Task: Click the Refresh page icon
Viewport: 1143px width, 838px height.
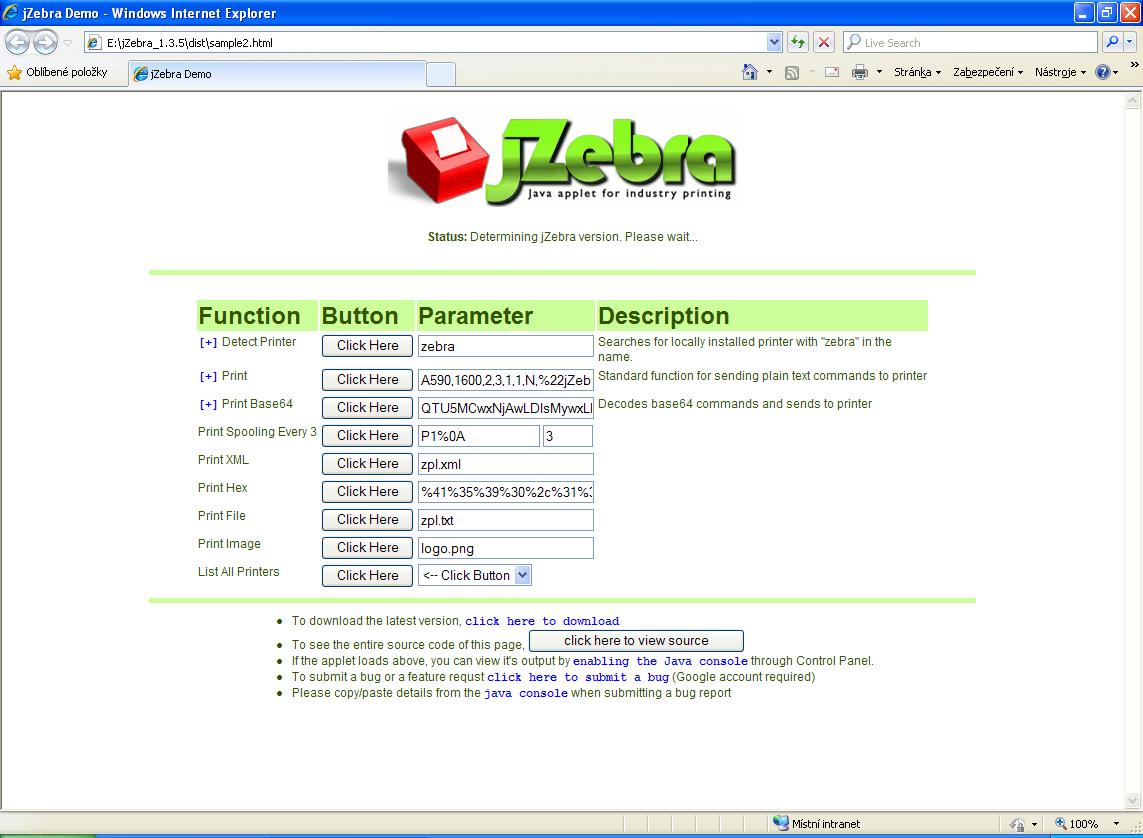Action: (x=798, y=42)
